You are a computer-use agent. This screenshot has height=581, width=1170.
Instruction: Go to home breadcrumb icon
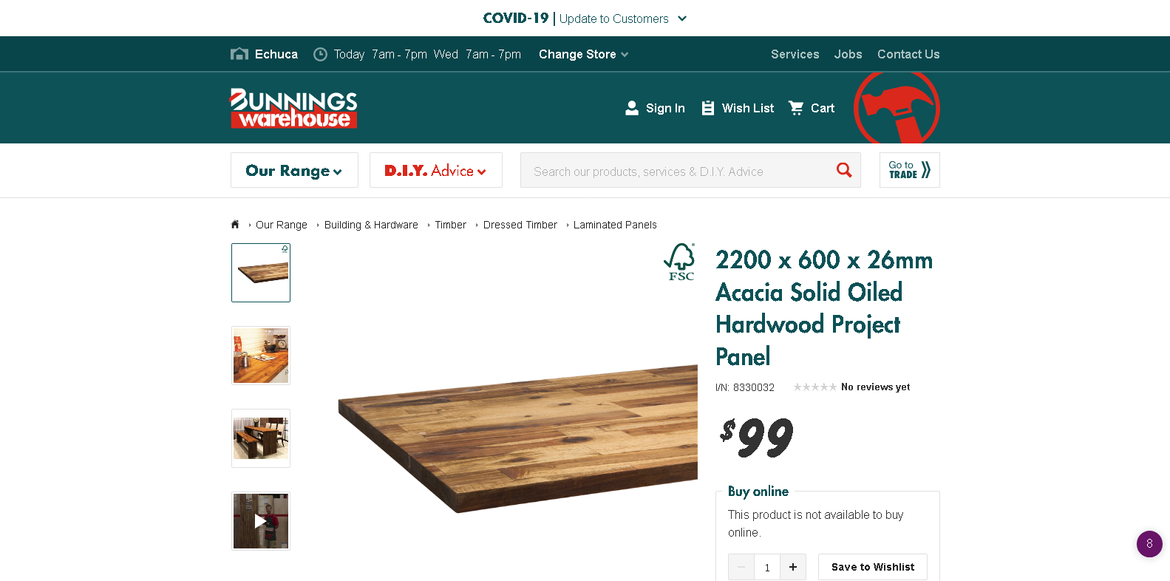(x=235, y=224)
